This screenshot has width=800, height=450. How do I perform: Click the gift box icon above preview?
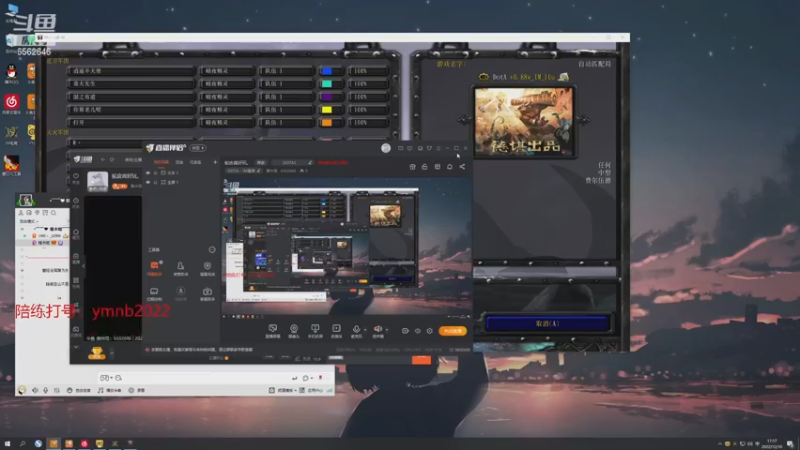click(x=412, y=167)
